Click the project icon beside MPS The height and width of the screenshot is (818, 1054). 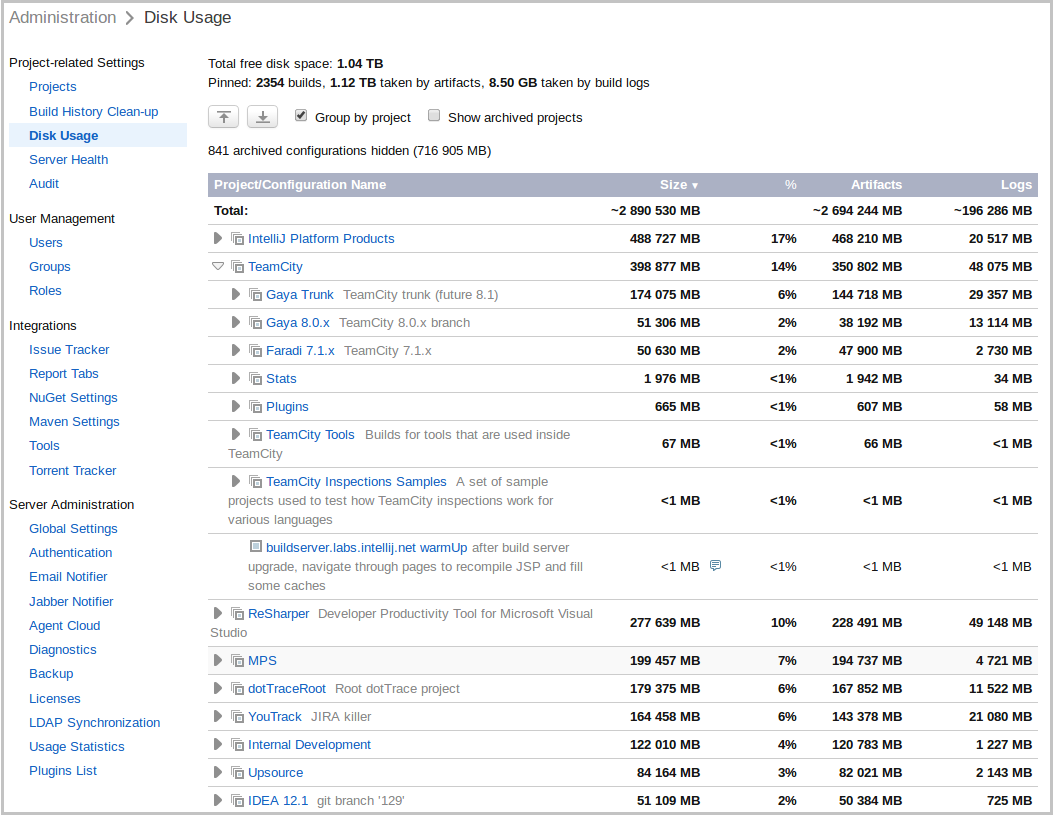(x=236, y=660)
